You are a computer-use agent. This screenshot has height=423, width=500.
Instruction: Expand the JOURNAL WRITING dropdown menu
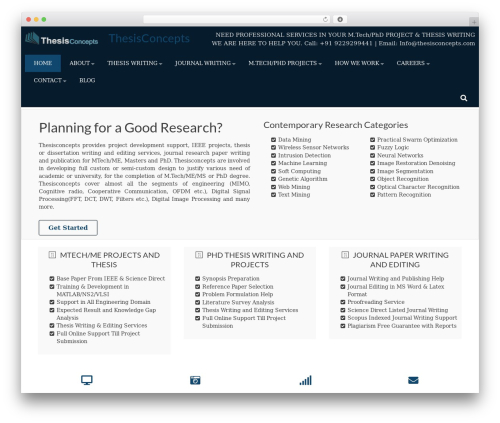(x=205, y=63)
